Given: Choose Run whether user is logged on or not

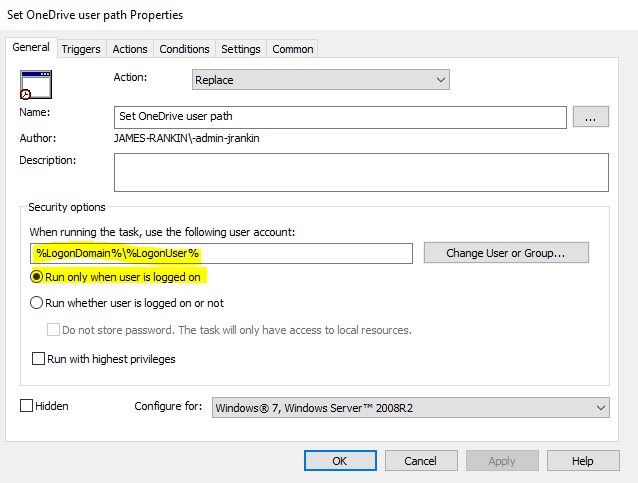Looking at the screenshot, I should tap(37, 303).
